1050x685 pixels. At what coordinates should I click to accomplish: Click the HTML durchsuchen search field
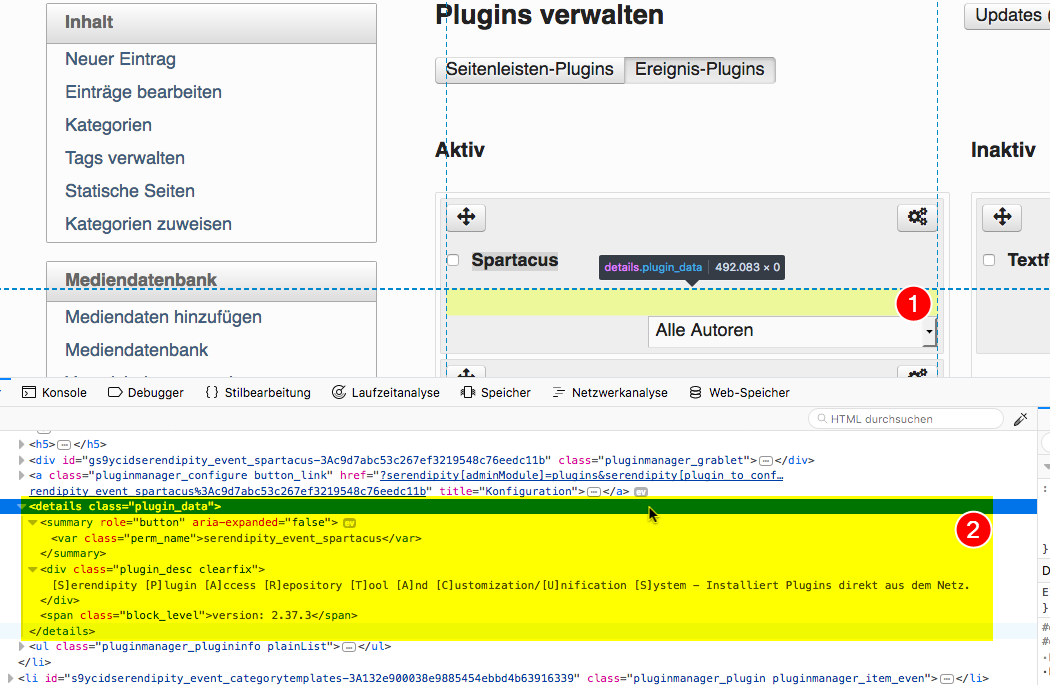pyautogui.click(x=905, y=418)
